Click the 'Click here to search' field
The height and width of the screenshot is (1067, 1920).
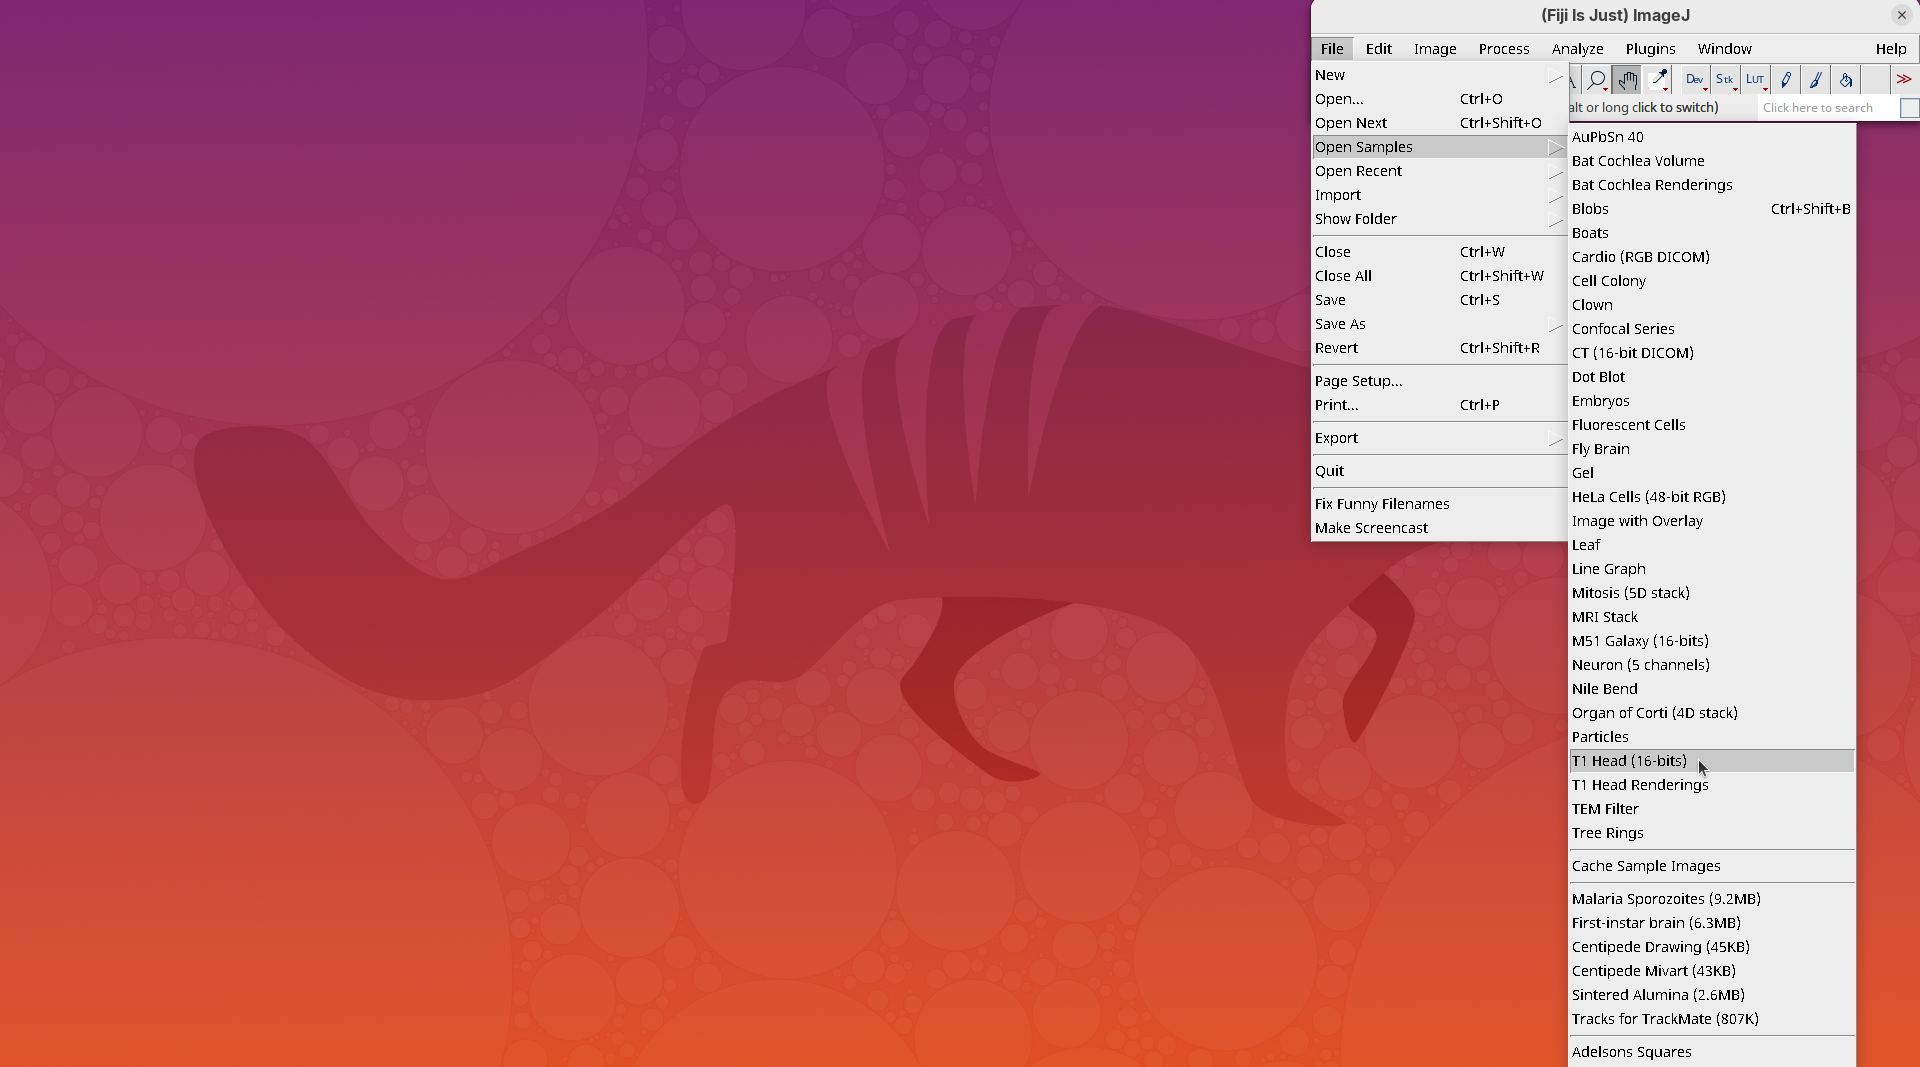click(1826, 108)
